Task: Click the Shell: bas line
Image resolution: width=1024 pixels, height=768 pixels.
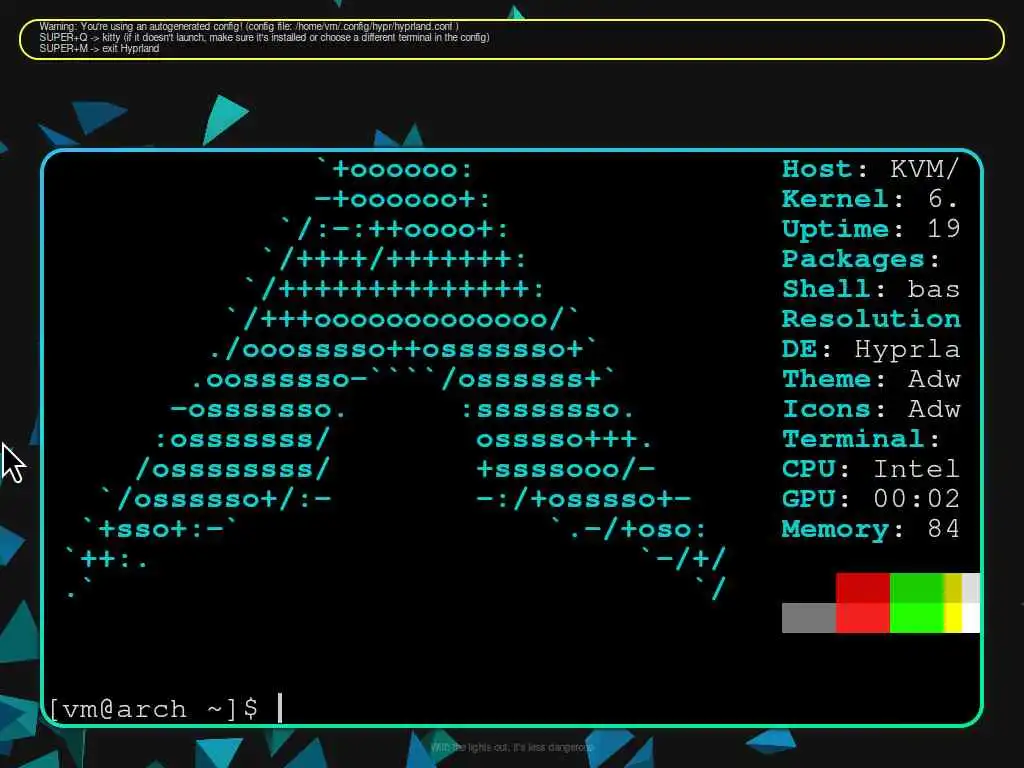Action: [x=871, y=289]
